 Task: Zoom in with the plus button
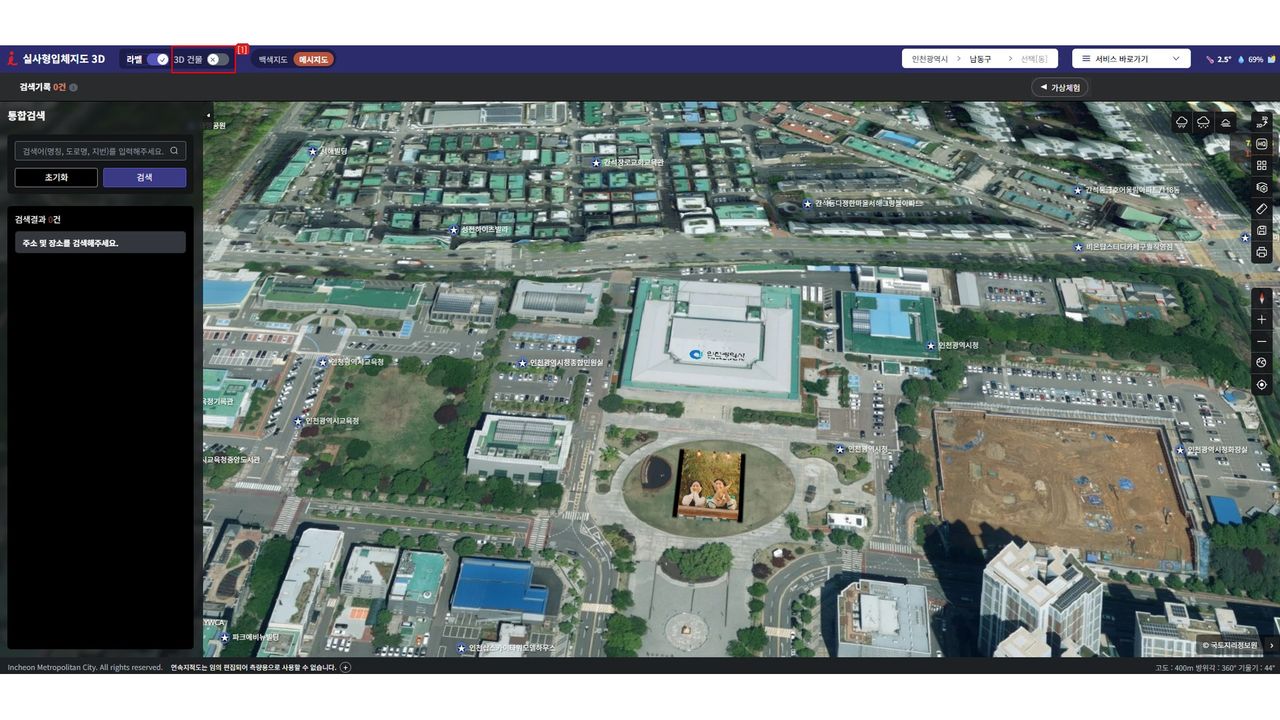point(1262,320)
